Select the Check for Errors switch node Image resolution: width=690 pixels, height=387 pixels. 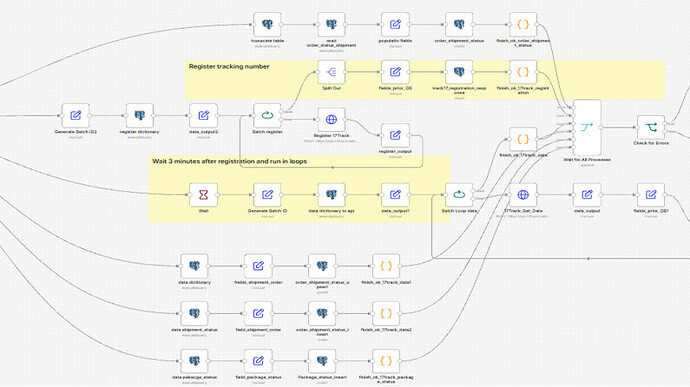(651, 128)
